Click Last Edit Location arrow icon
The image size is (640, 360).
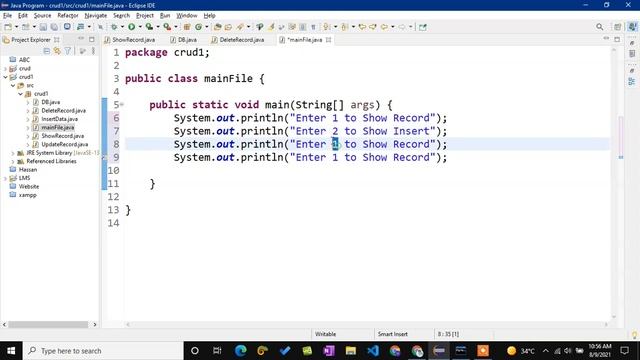(x=362, y=27)
